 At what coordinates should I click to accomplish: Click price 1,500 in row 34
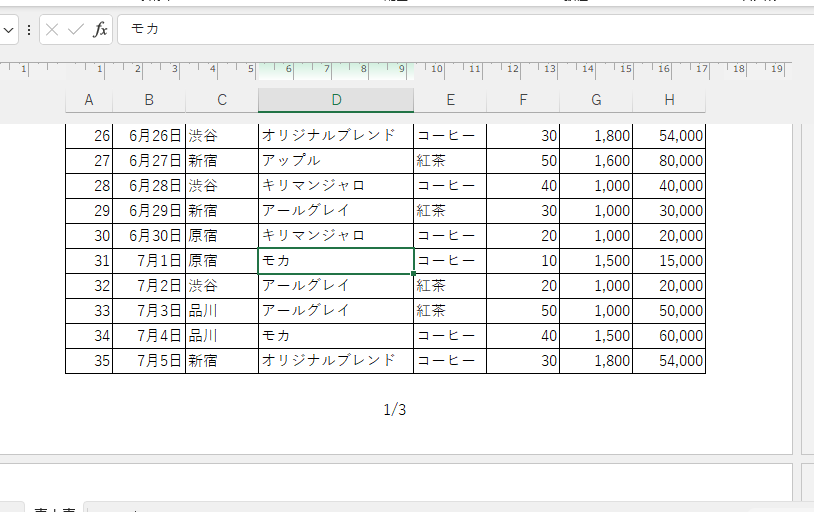point(596,335)
